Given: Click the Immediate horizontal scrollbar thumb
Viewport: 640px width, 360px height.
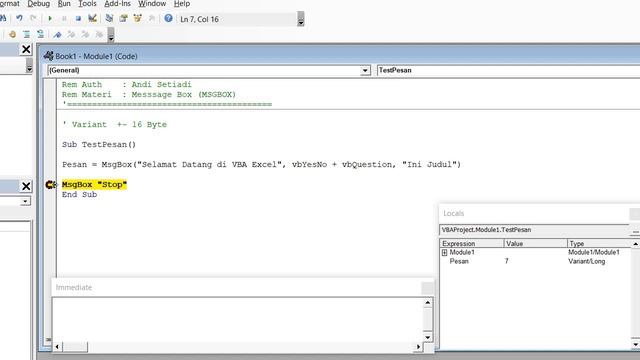Looking at the screenshot, I should pos(75,347).
